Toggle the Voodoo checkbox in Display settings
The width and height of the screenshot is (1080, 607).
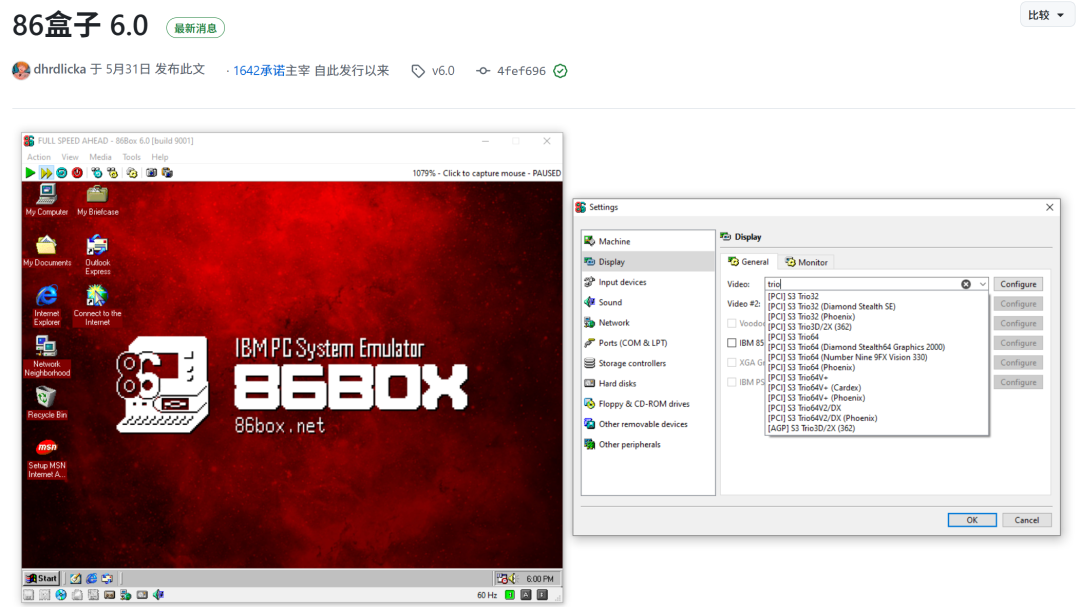click(731, 323)
